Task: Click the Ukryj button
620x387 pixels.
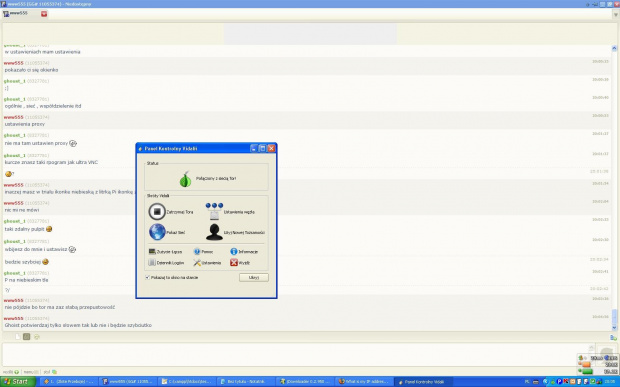Action: [x=254, y=278]
